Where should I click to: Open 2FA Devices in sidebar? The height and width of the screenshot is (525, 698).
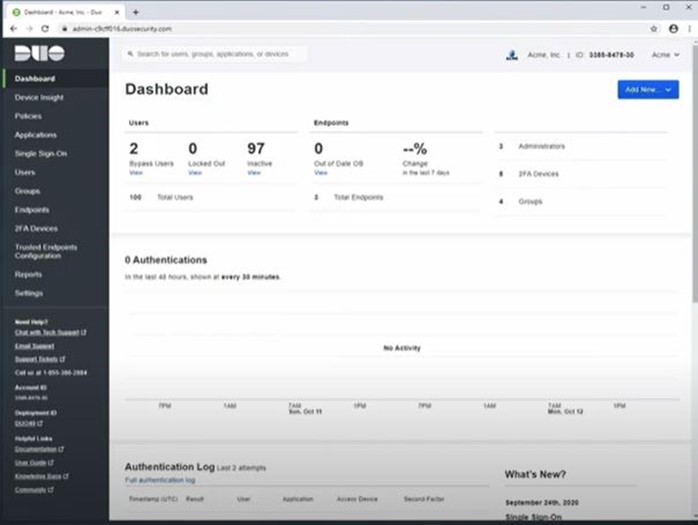coord(36,228)
